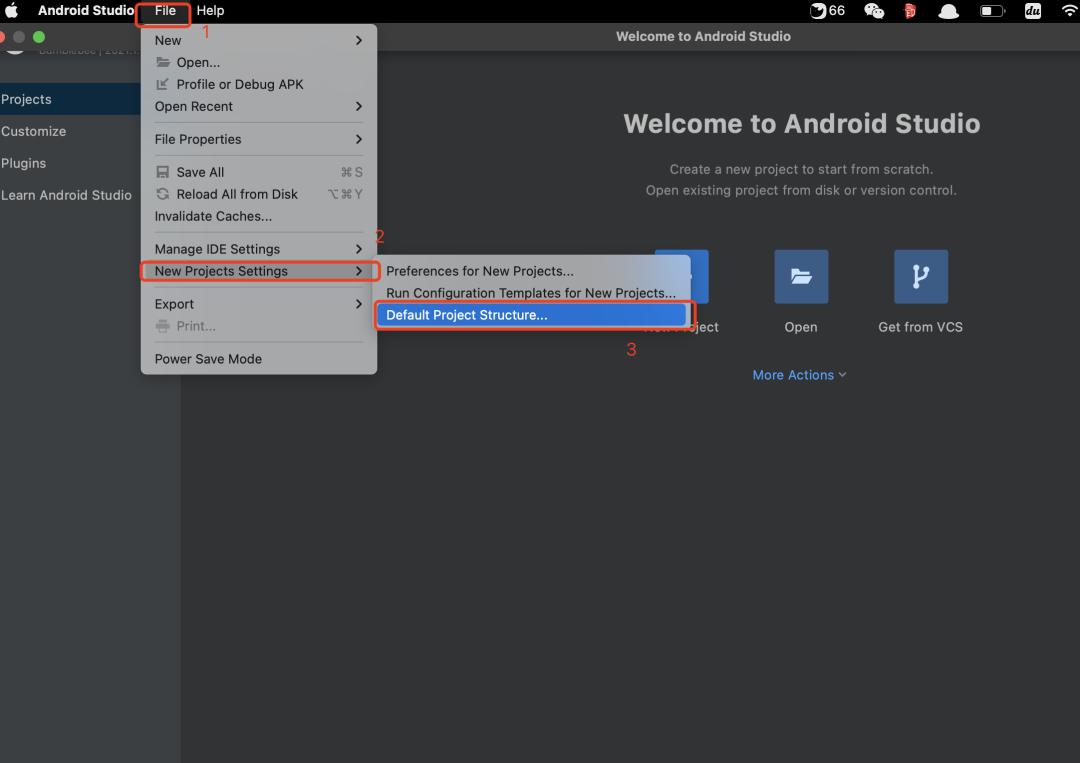Click the Get from VCS branch icon

[x=920, y=277]
